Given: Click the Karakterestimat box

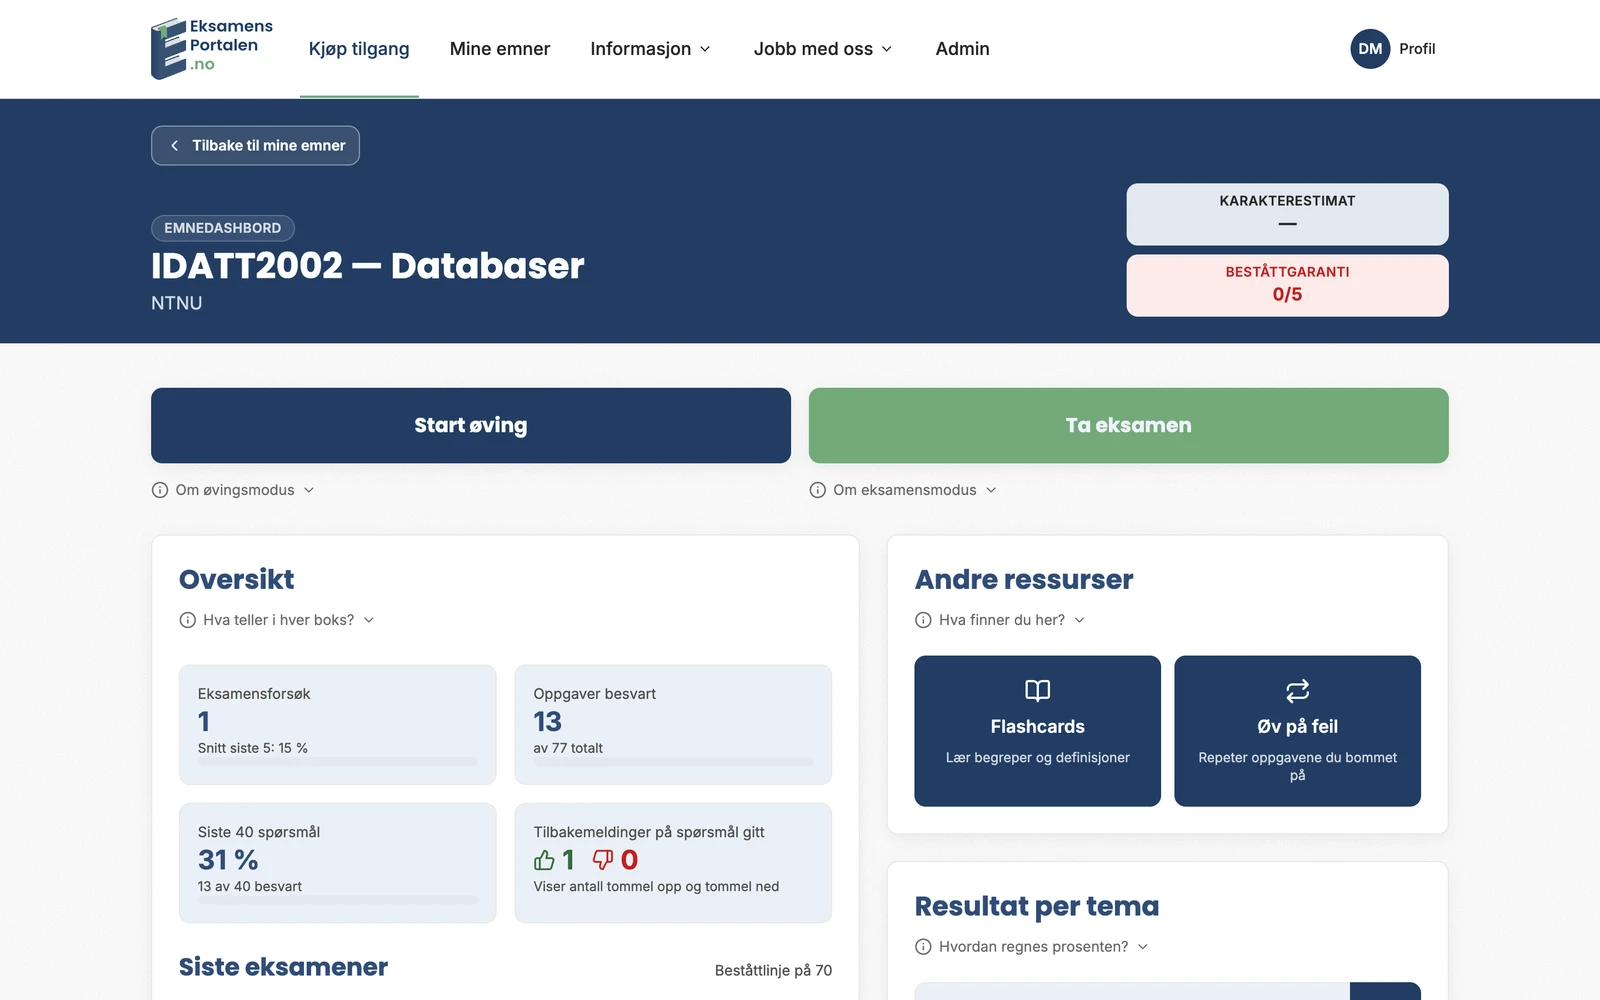Looking at the screenshot, I should click(1287, 214).
